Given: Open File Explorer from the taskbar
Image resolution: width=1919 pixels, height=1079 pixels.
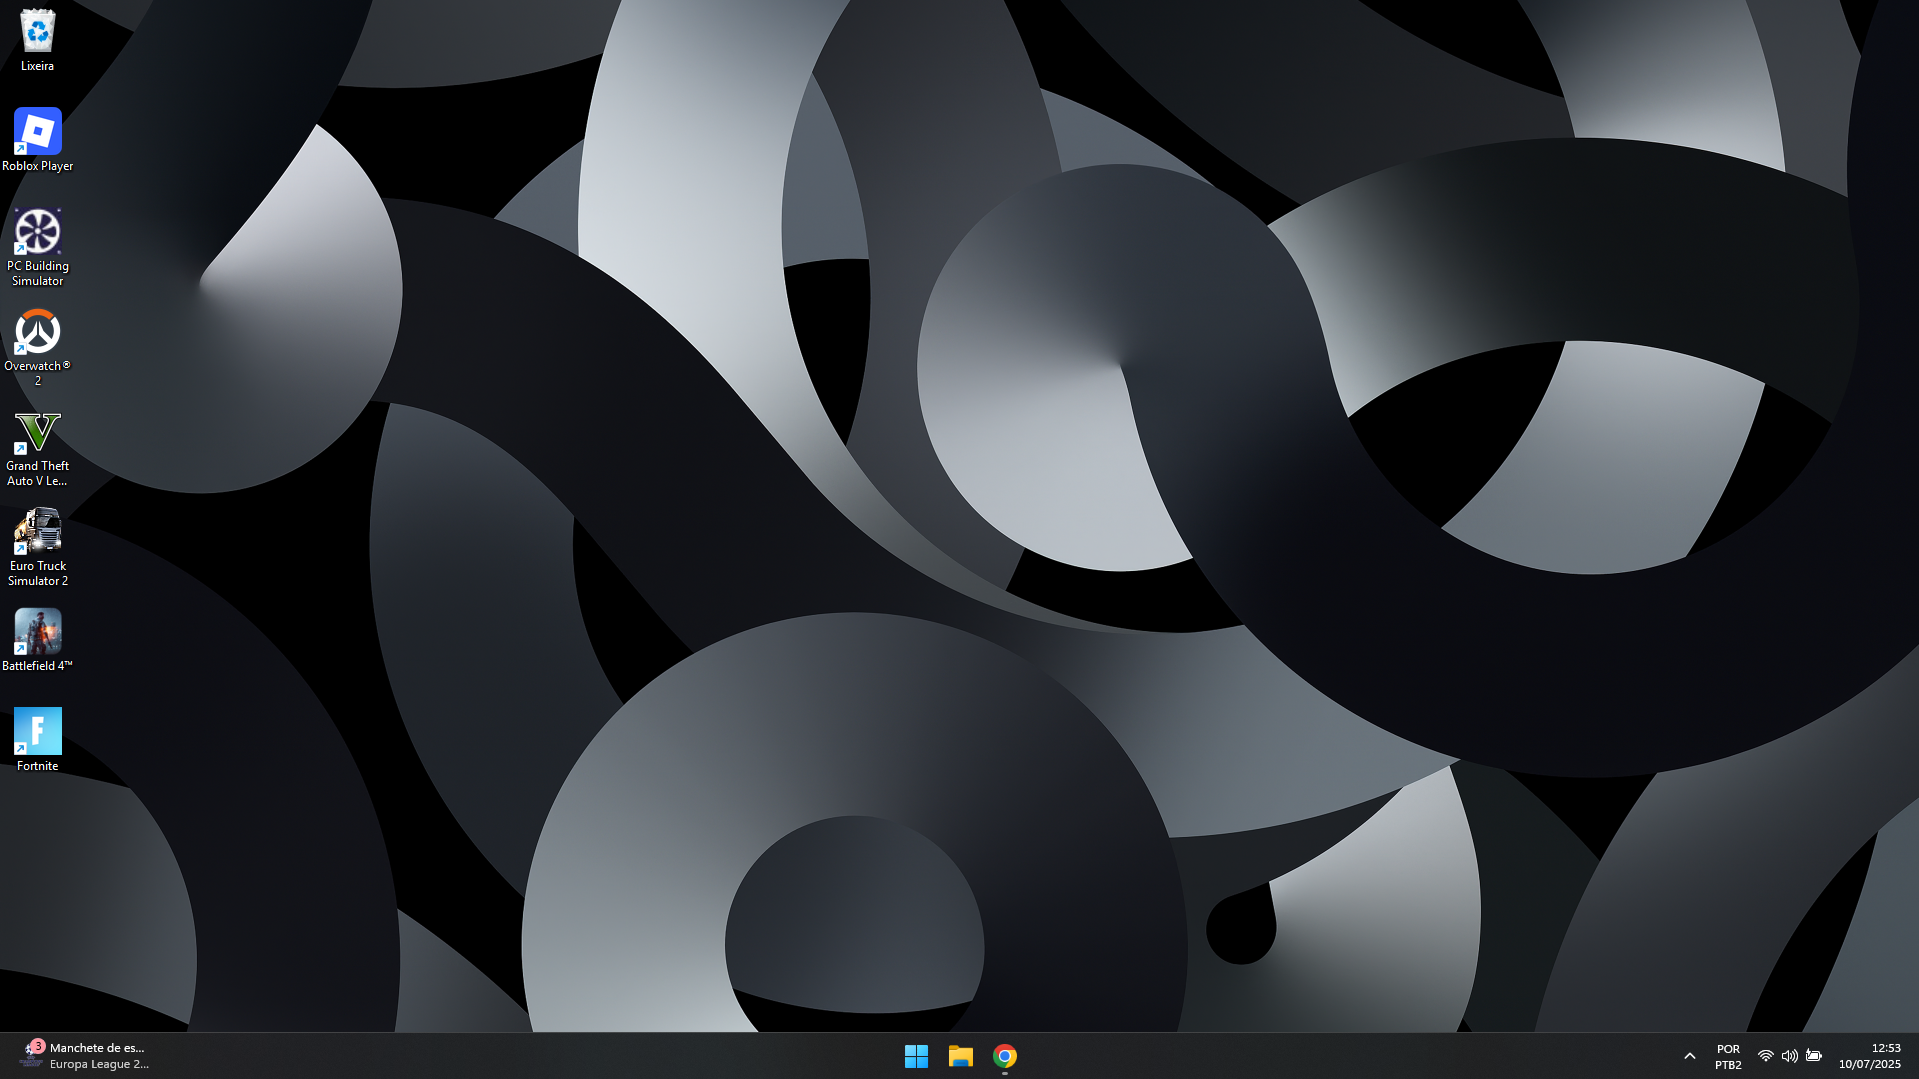Looking at the screenshot, I should click(960, 1056).
